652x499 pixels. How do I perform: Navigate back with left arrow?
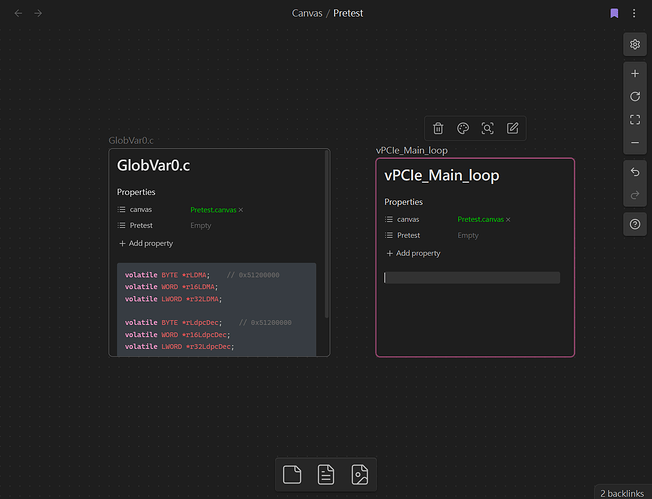click(x=18, y=13)
